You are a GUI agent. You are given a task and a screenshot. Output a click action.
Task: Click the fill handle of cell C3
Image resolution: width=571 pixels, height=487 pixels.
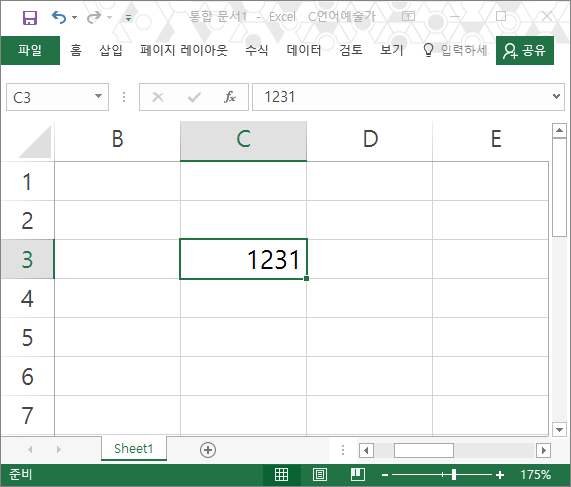pyautogui.click(x=306, y=278)
